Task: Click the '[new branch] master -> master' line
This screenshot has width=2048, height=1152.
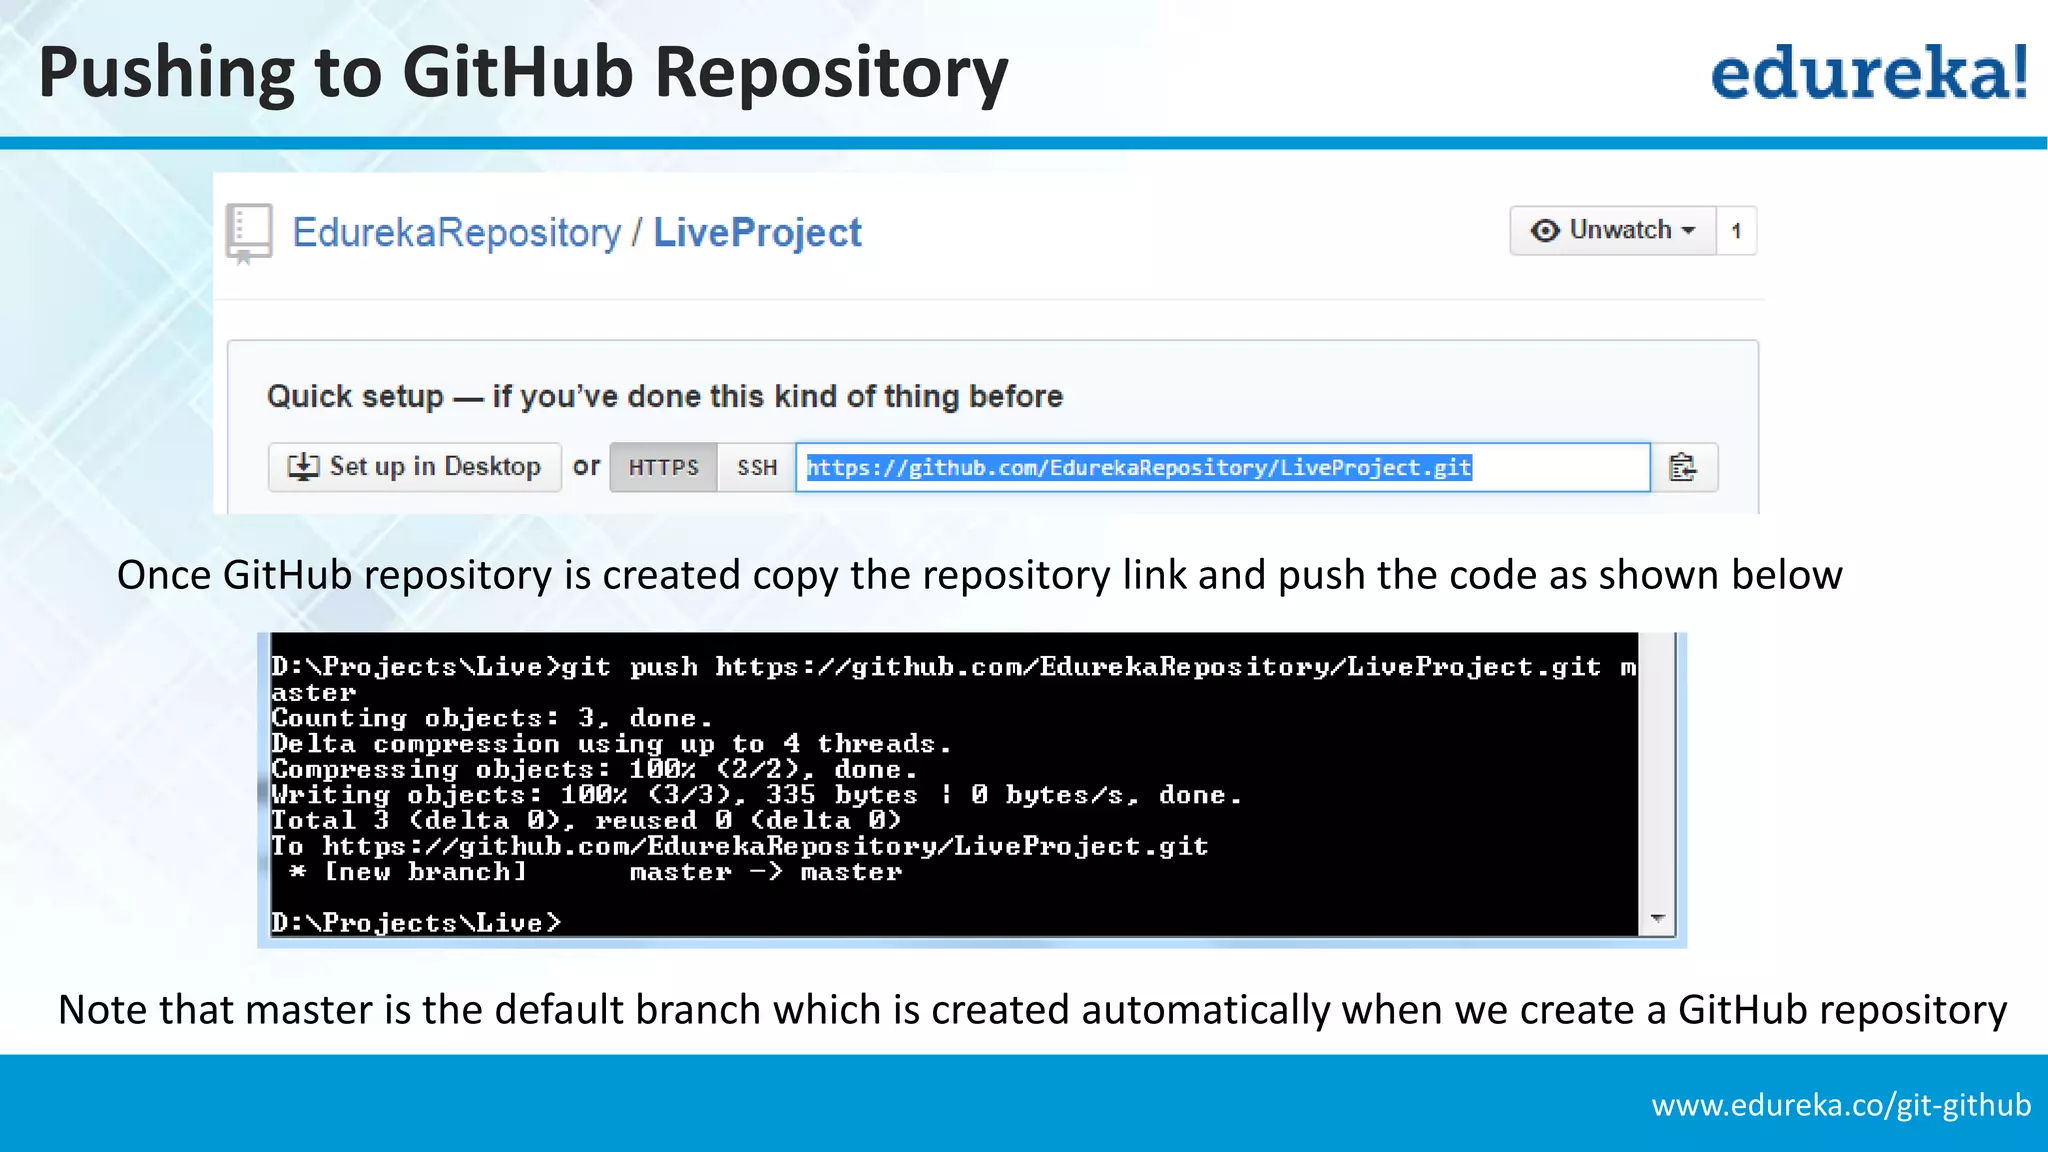Action: point(596,872)
